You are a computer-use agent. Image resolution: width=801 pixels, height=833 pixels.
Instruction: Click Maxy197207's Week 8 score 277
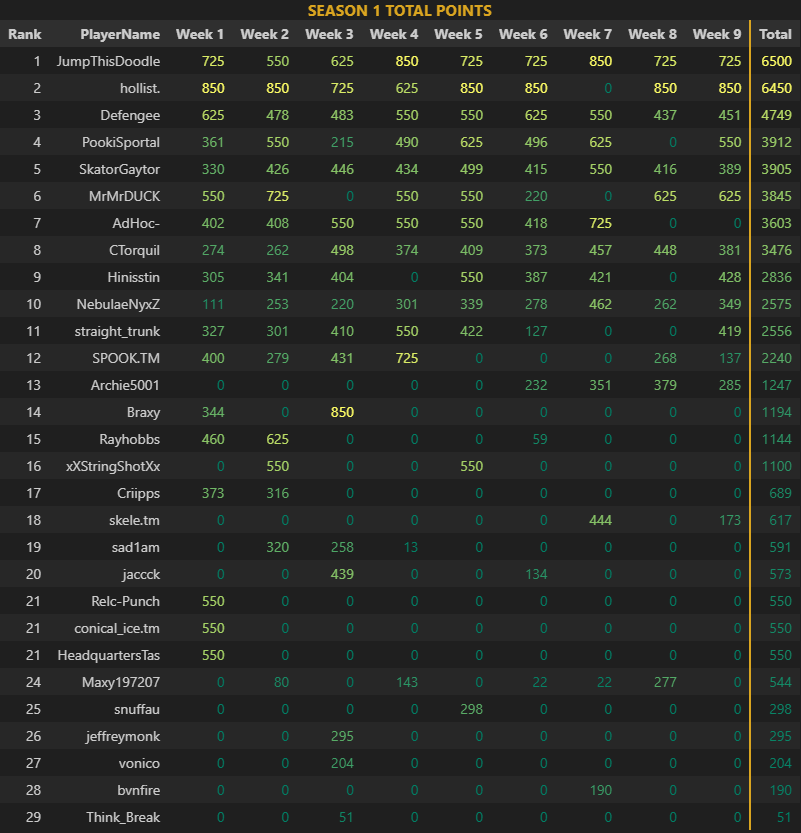coord(665,682)
